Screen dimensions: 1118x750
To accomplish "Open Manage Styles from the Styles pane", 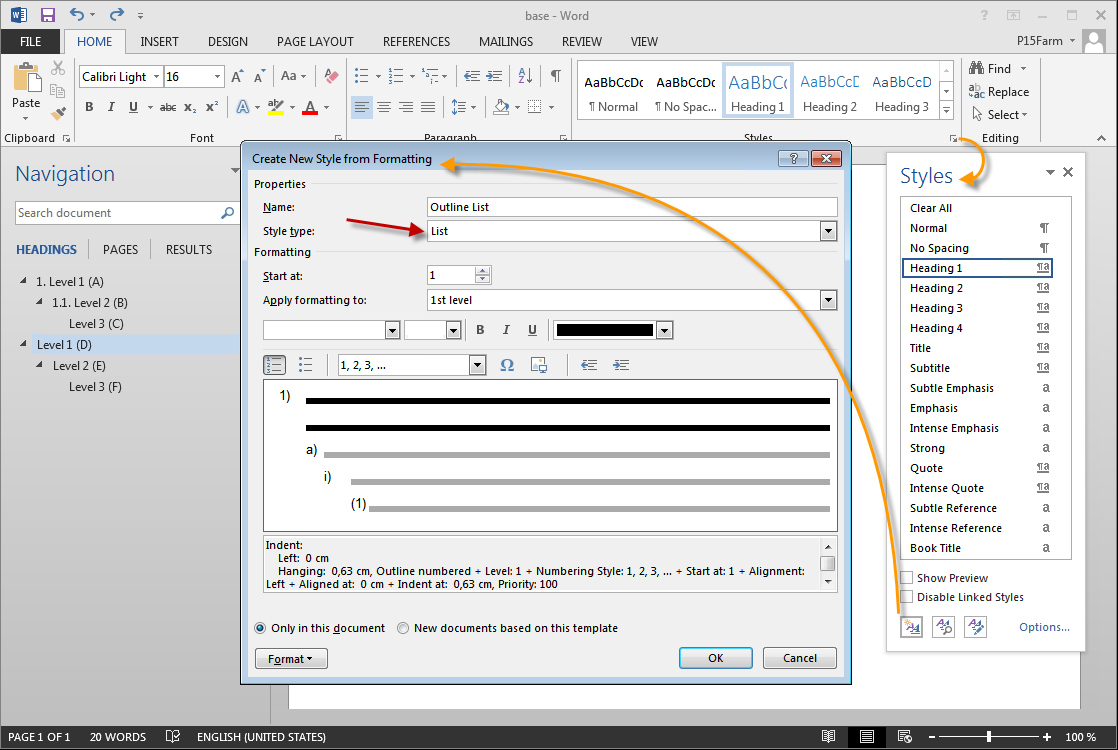I will [x=975, y=626].
